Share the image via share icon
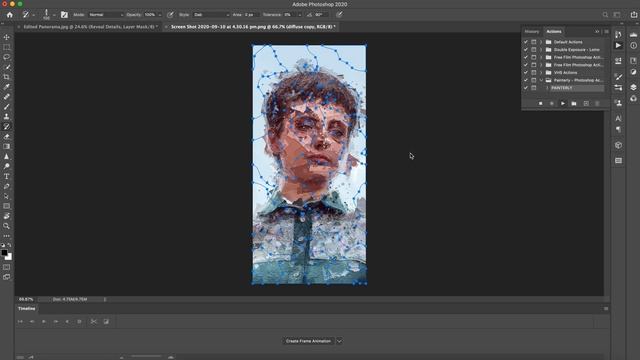 [x=634, y=14]
